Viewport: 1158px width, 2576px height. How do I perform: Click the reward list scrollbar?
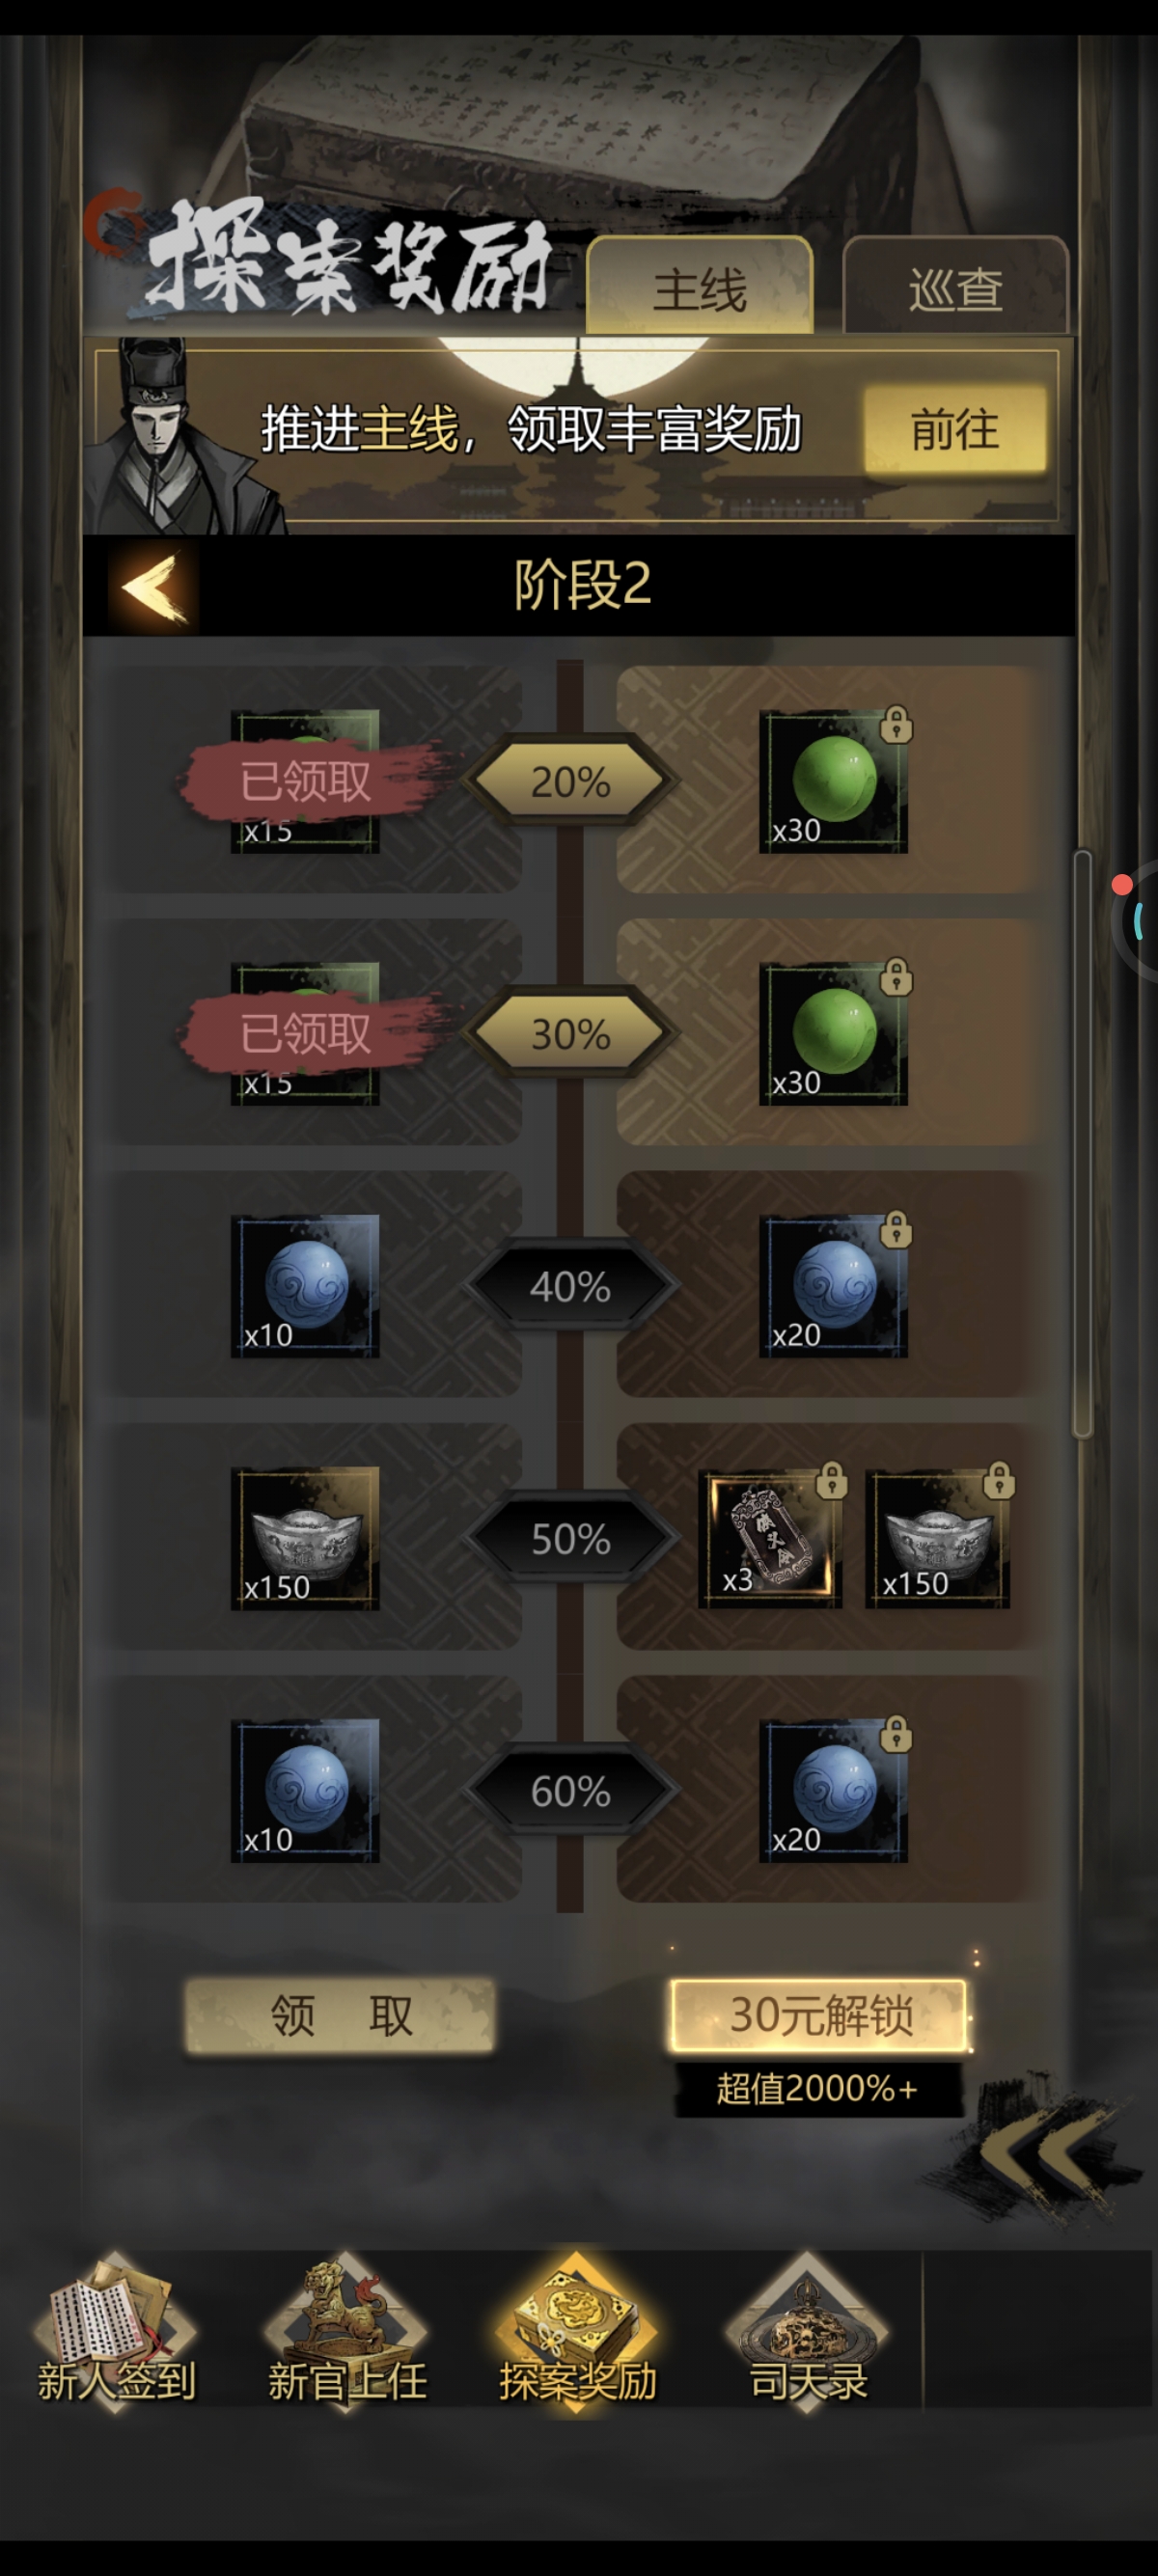point(1082,1143)
